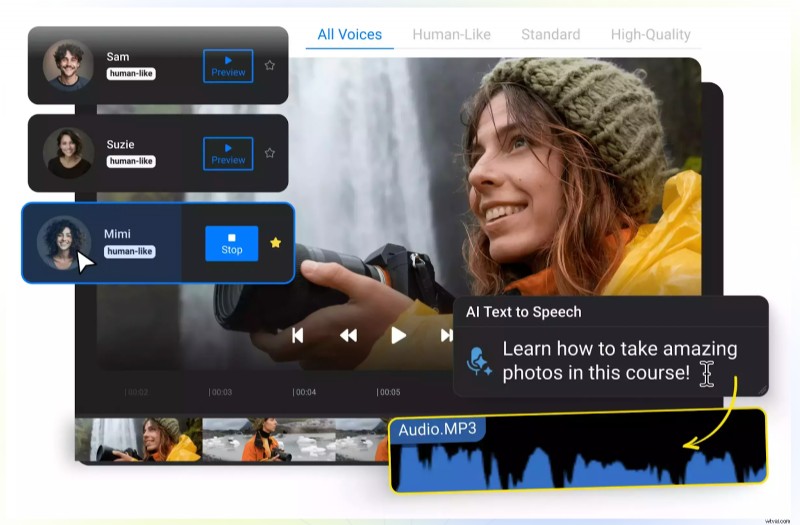Click into the text-to-speech text field
The image size is (800, 525).
click(x=620, y=361)
